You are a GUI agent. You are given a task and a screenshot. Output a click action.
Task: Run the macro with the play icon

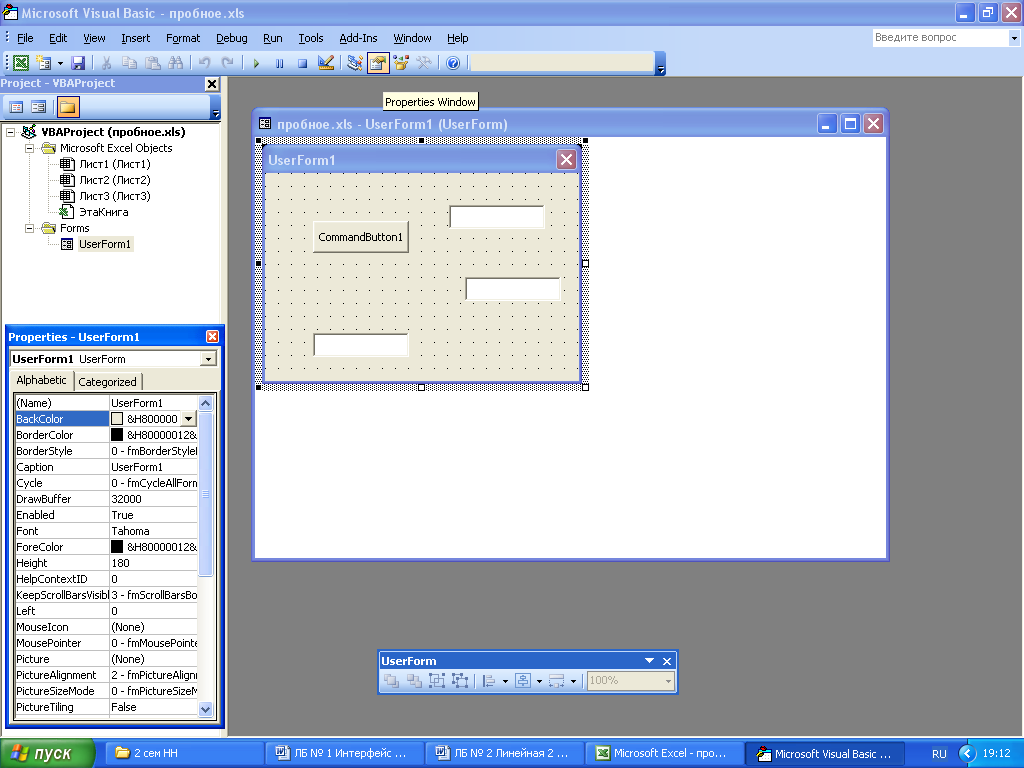tap(256, 63)
